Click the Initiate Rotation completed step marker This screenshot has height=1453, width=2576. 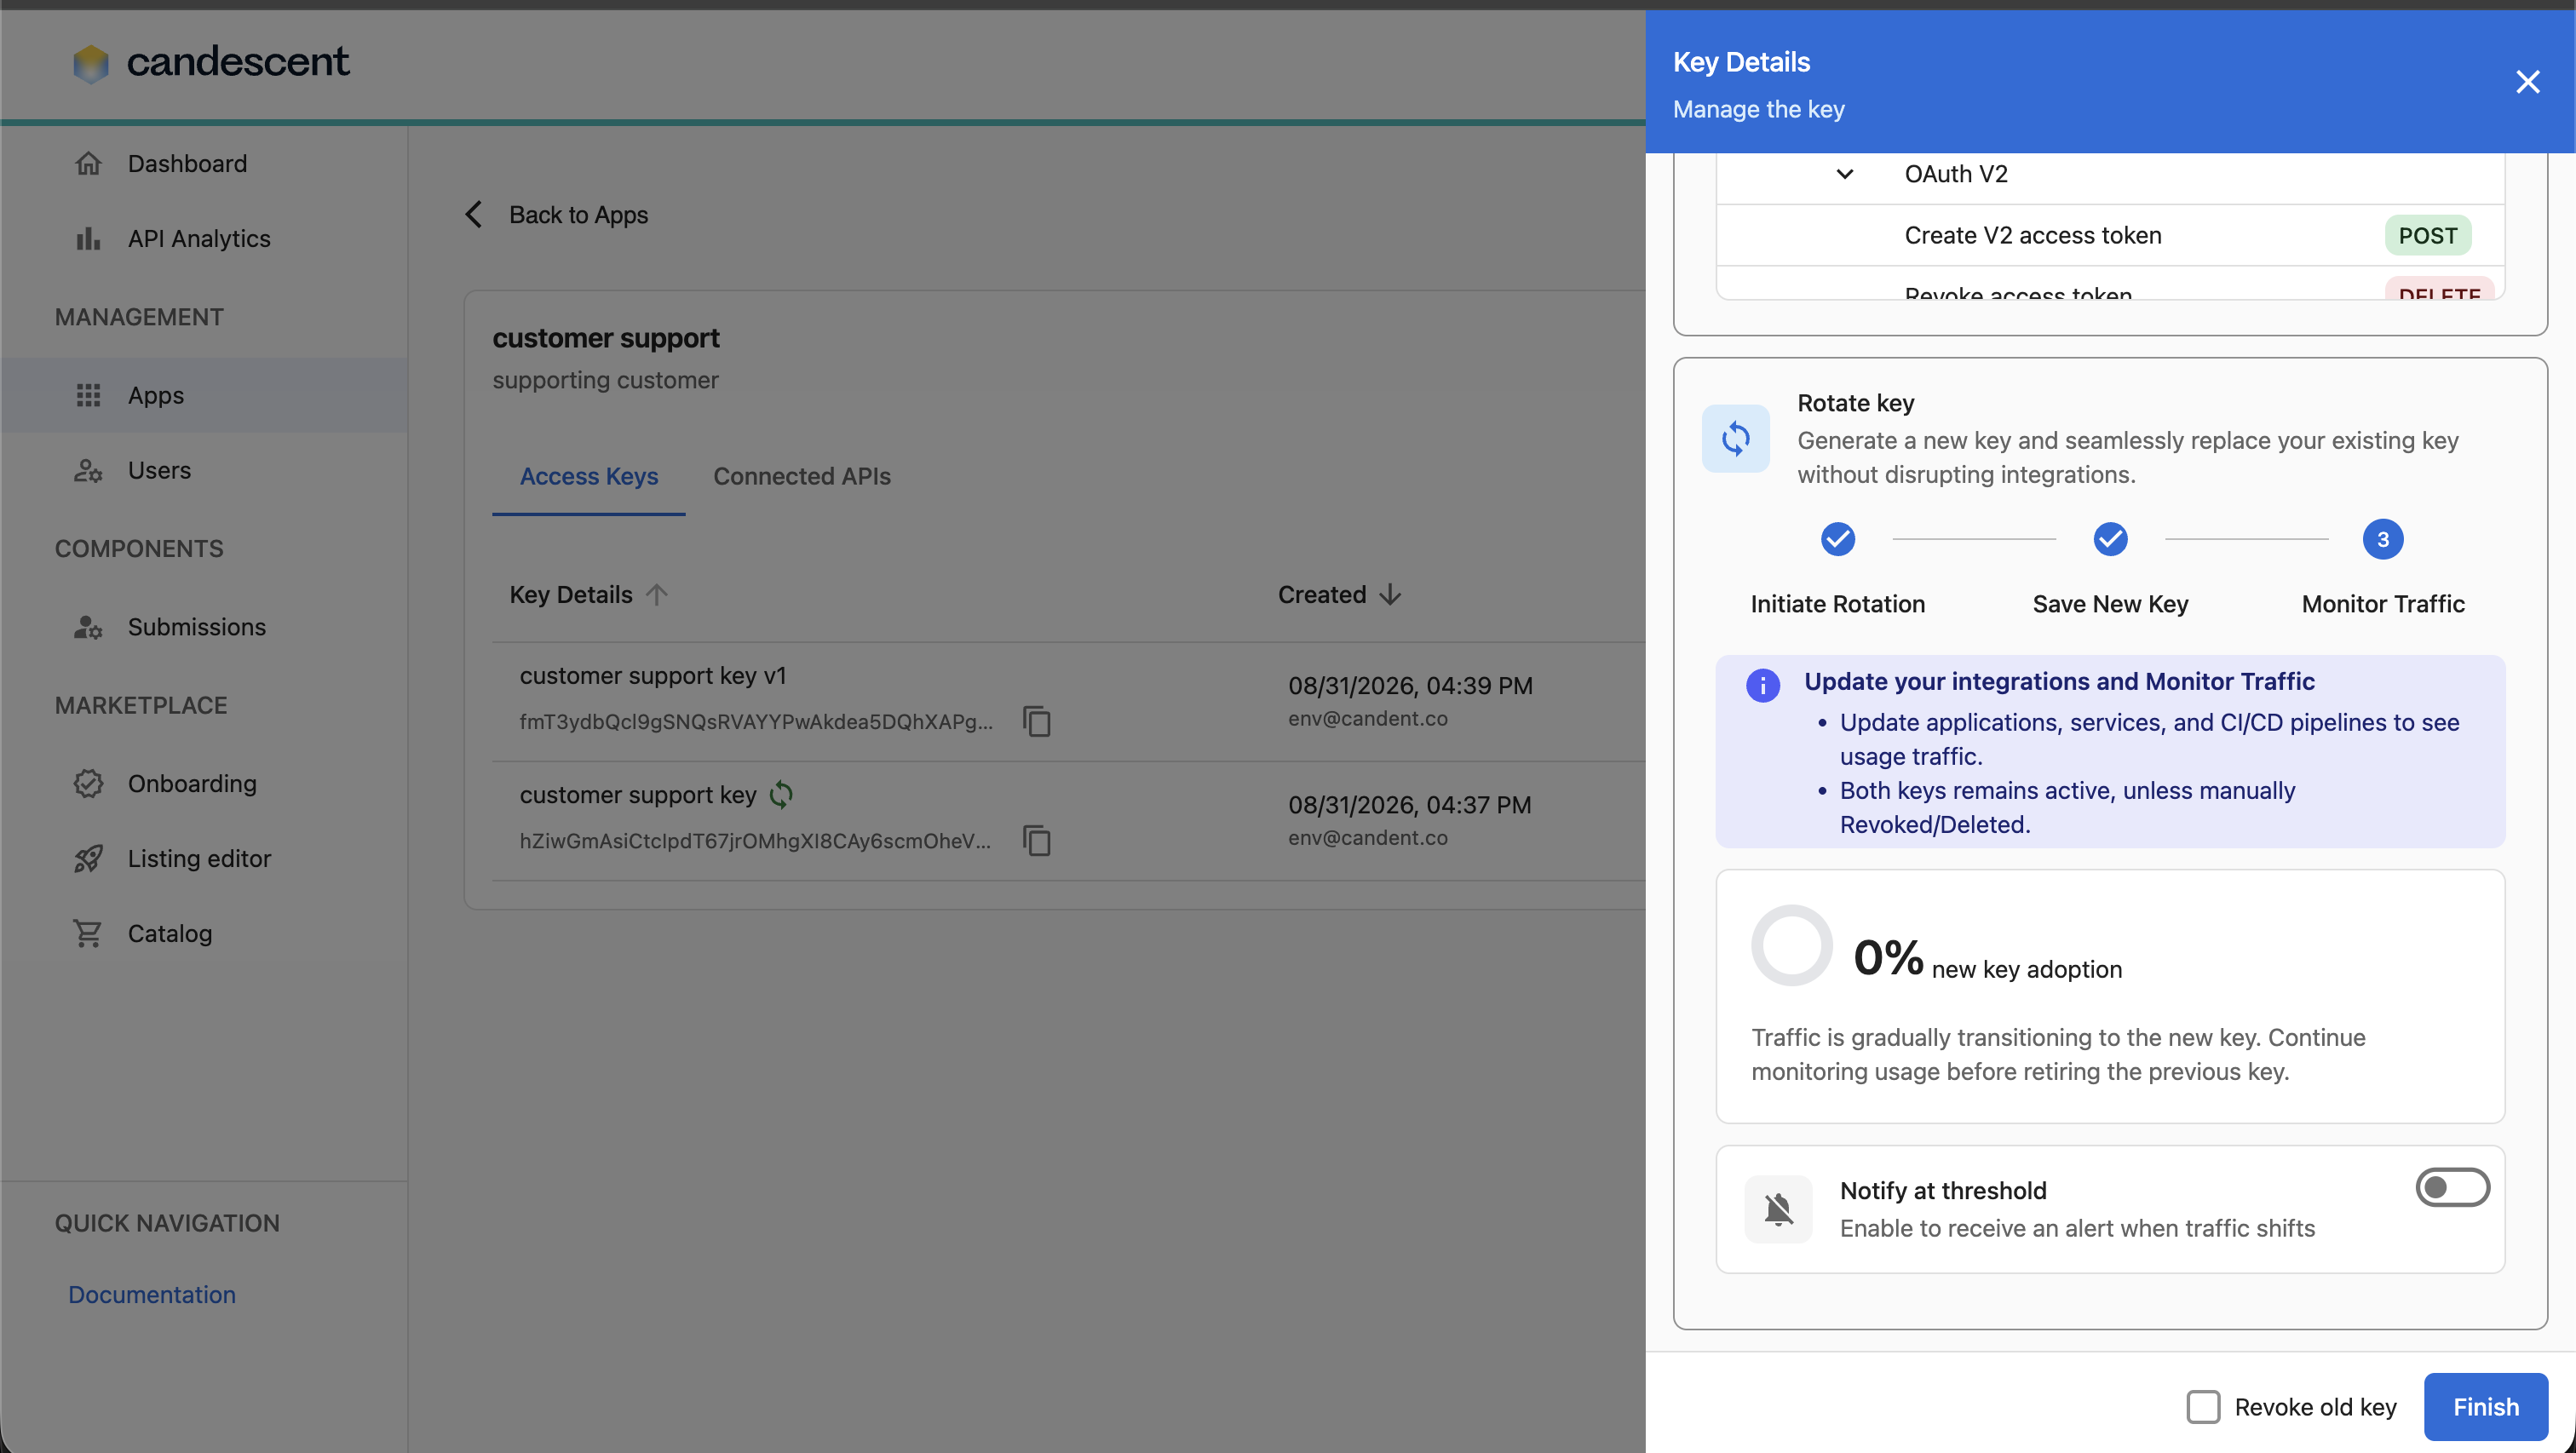1837,539
